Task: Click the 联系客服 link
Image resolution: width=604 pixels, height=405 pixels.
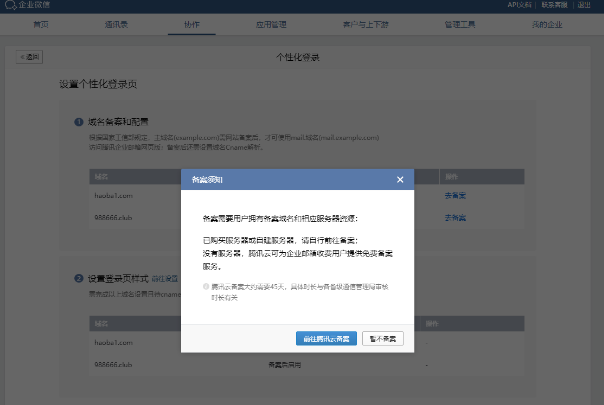Action: click(x=555, y=5)
